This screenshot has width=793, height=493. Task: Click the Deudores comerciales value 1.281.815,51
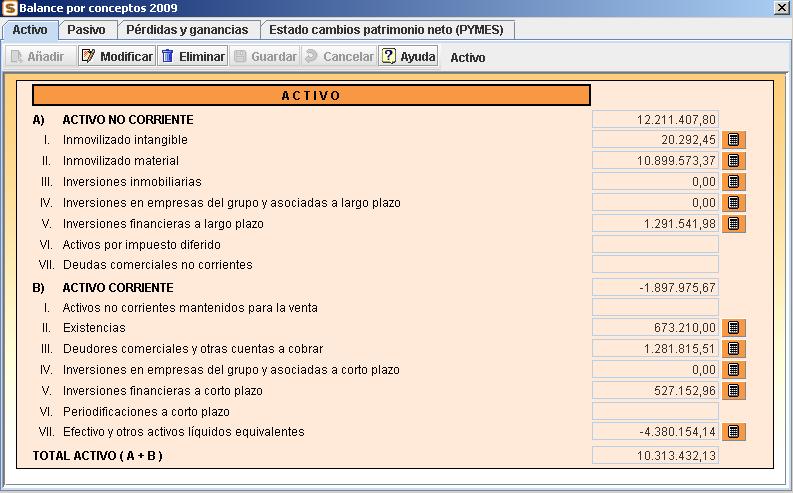(655, 349)
